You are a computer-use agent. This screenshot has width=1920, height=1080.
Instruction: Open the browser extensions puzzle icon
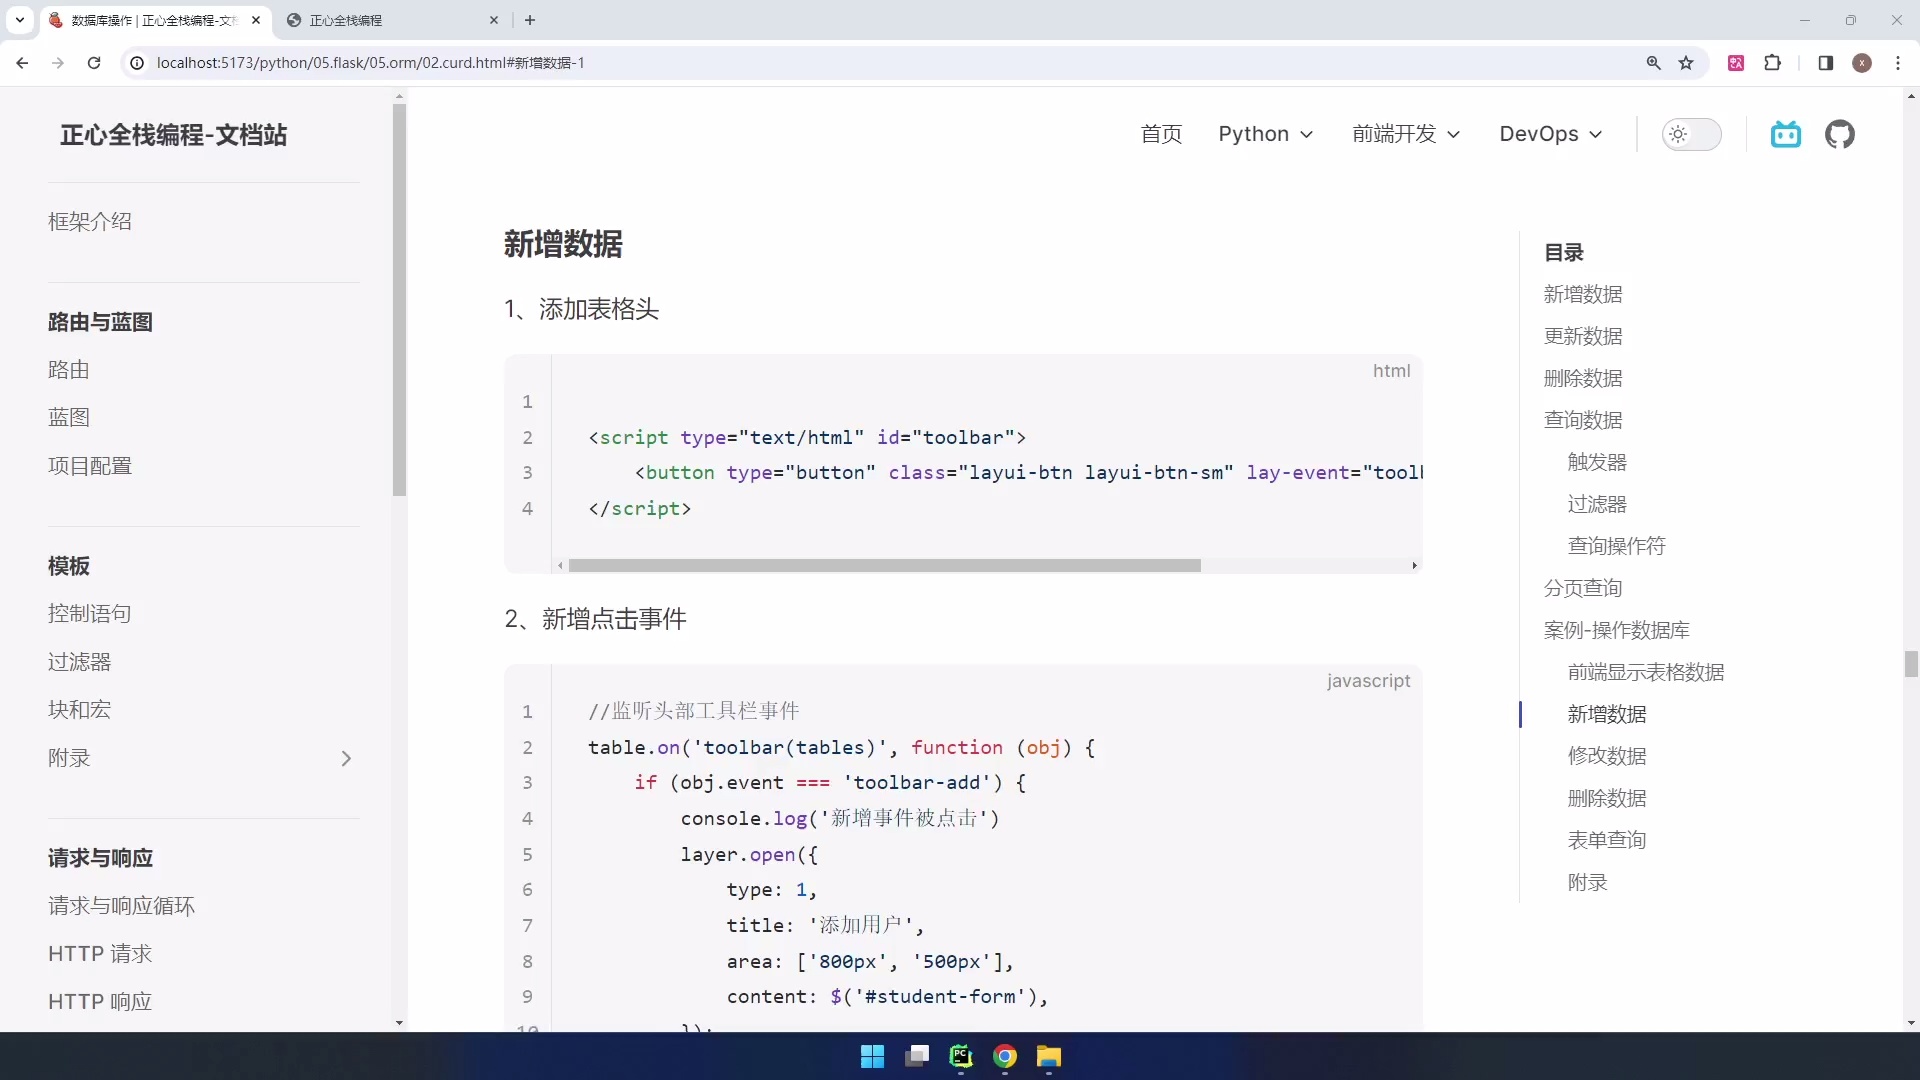tap(1773, 62)
